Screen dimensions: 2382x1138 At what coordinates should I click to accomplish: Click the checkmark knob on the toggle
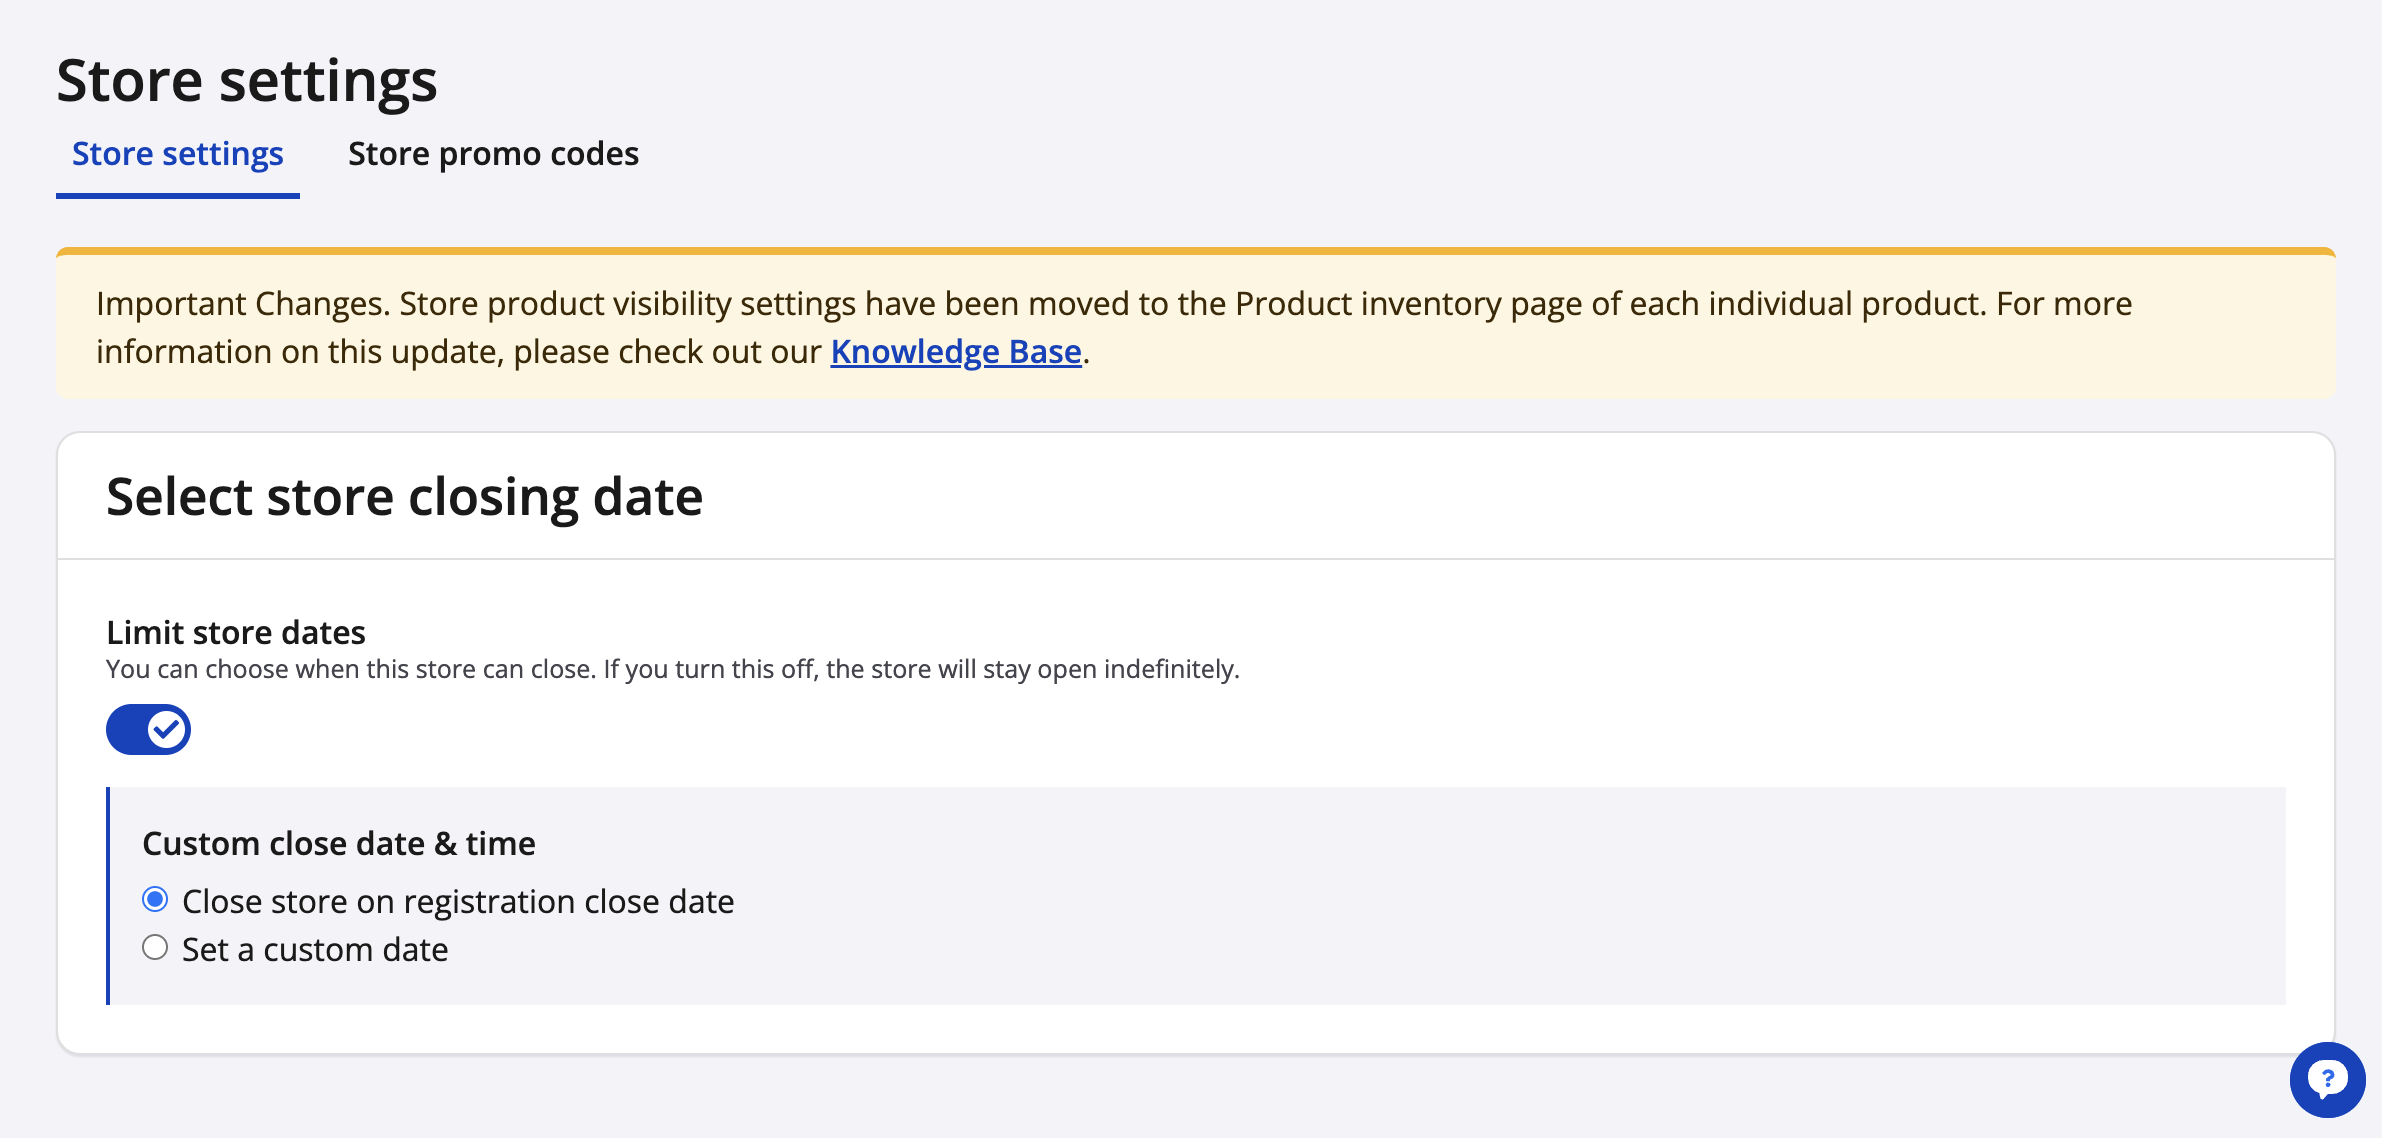[x=166, y=730]
